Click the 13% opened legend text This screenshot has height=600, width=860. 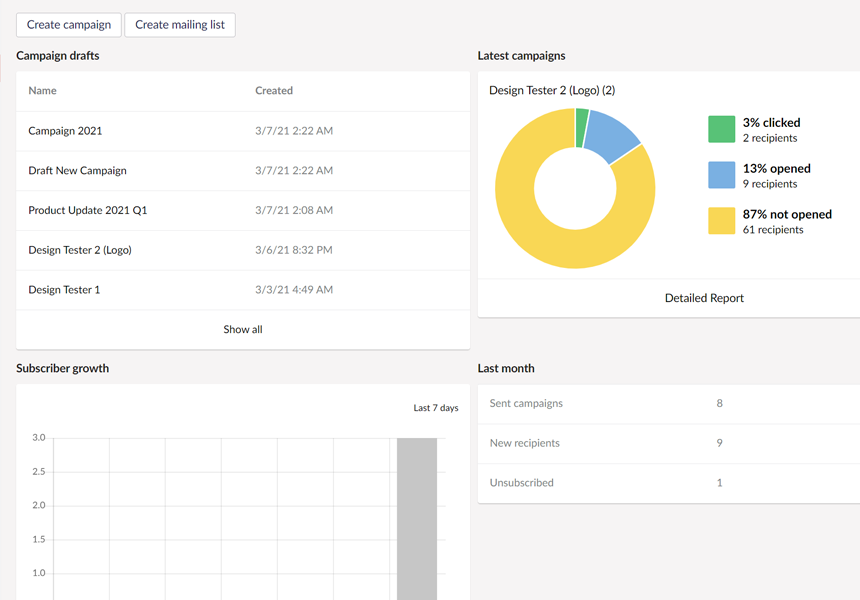777,169
